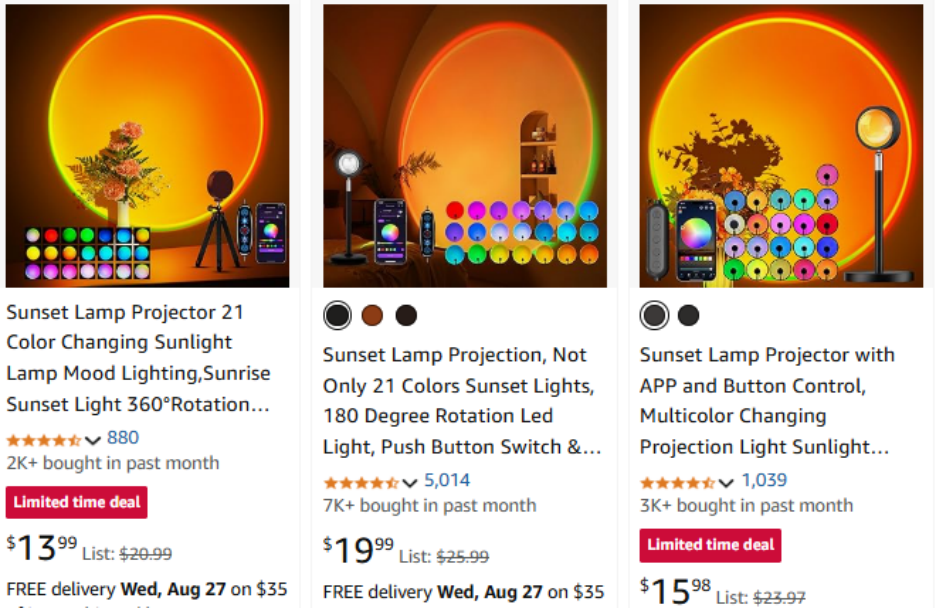The width and height of the screenshot is (936, 609).
Task: Open the $19.99 sunset lamp product image
Action: click(464, 146)
